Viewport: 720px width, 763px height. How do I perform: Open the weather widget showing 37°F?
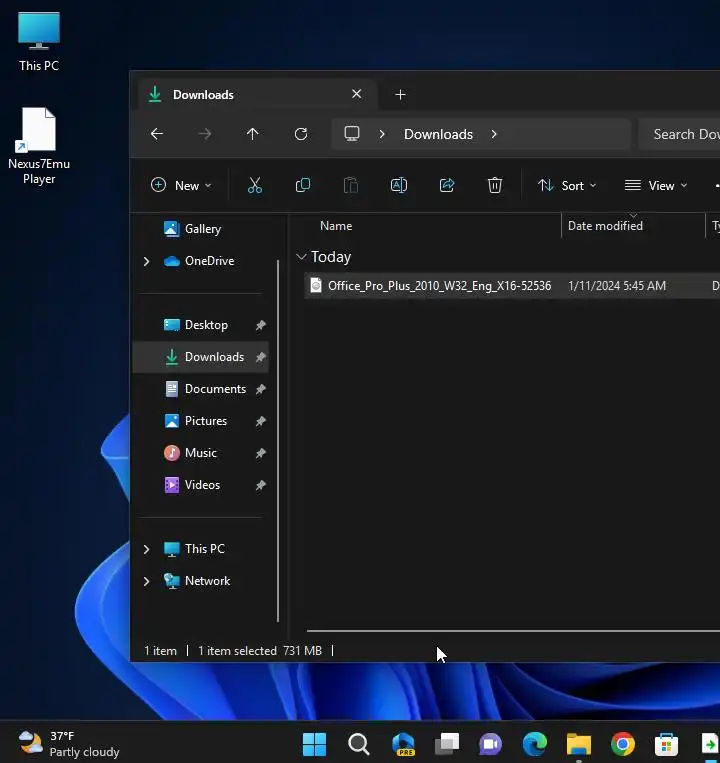(69, 744)
